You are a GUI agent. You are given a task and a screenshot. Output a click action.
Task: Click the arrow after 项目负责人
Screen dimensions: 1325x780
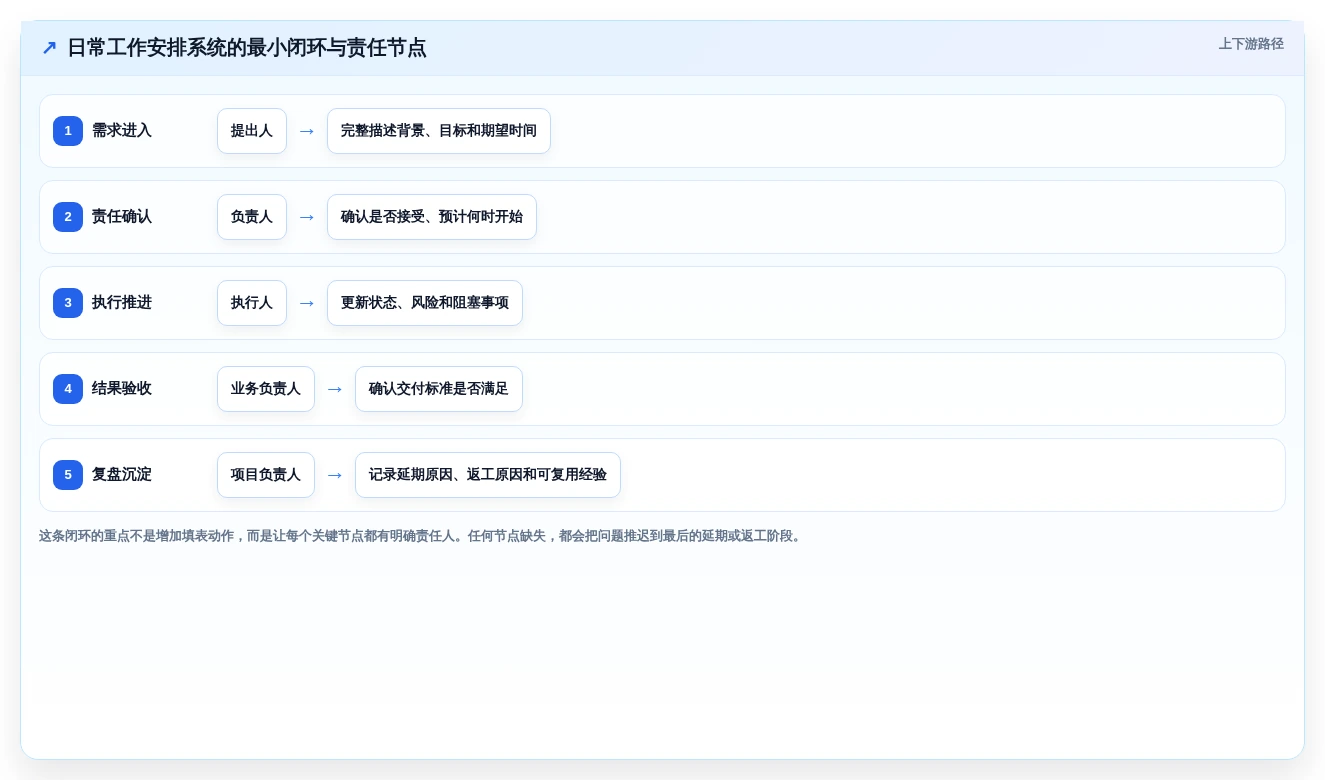tap(335, 475)
